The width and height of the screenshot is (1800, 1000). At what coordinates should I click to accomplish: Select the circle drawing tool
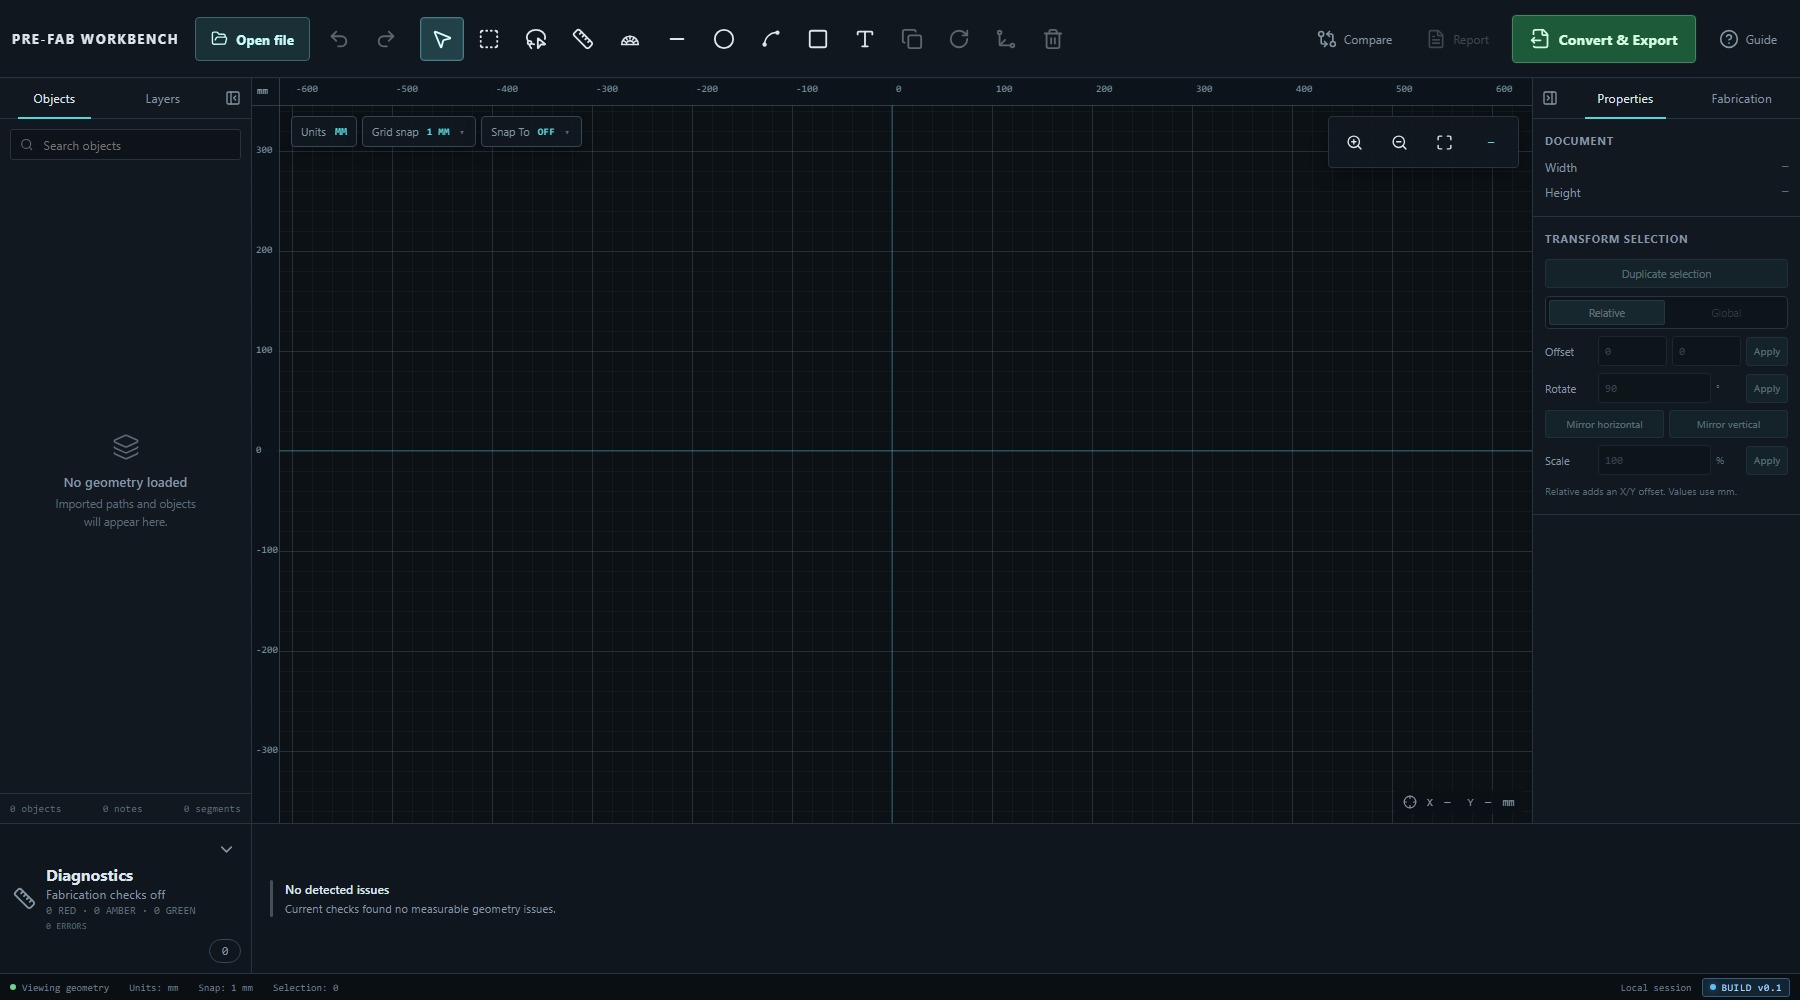pos(724,39)
